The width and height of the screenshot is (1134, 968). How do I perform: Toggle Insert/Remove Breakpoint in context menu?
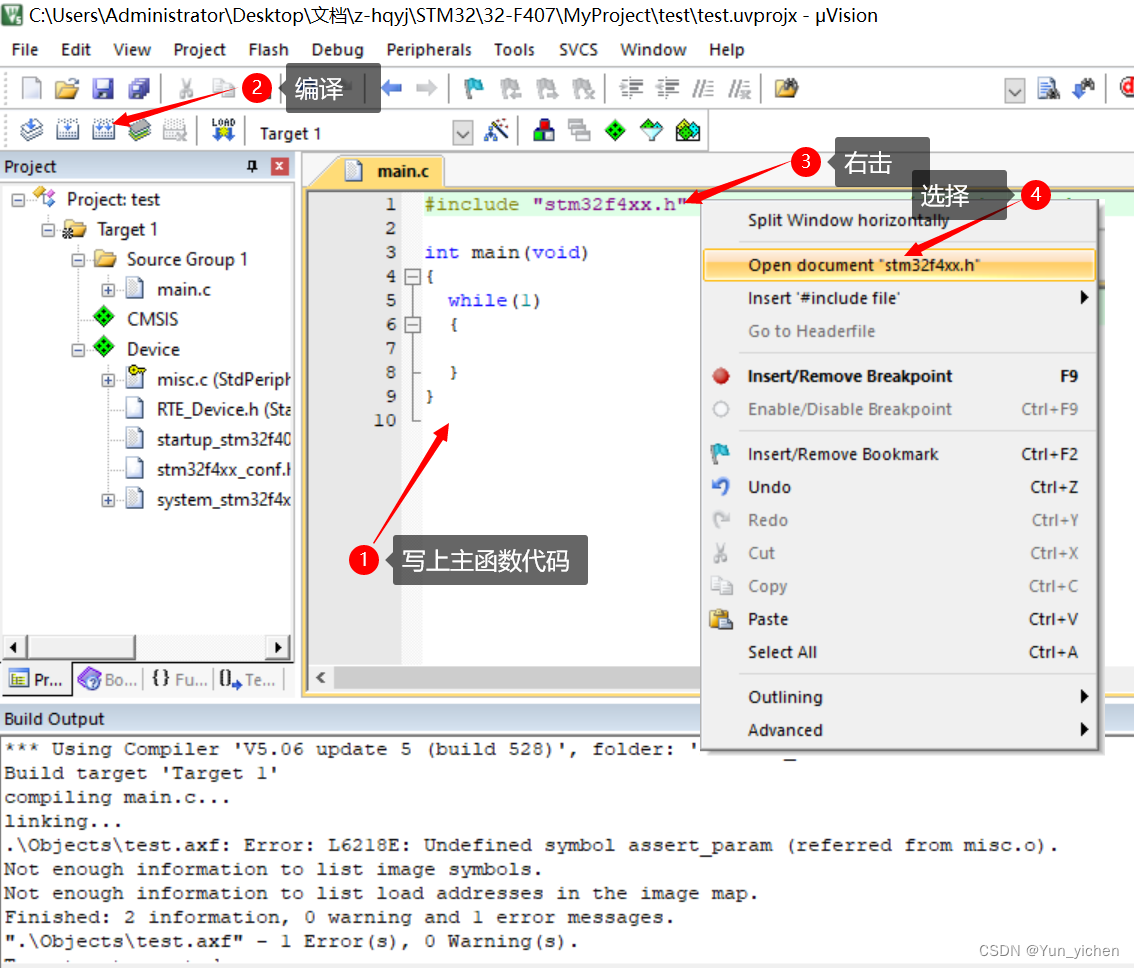[x=900, y=376]
